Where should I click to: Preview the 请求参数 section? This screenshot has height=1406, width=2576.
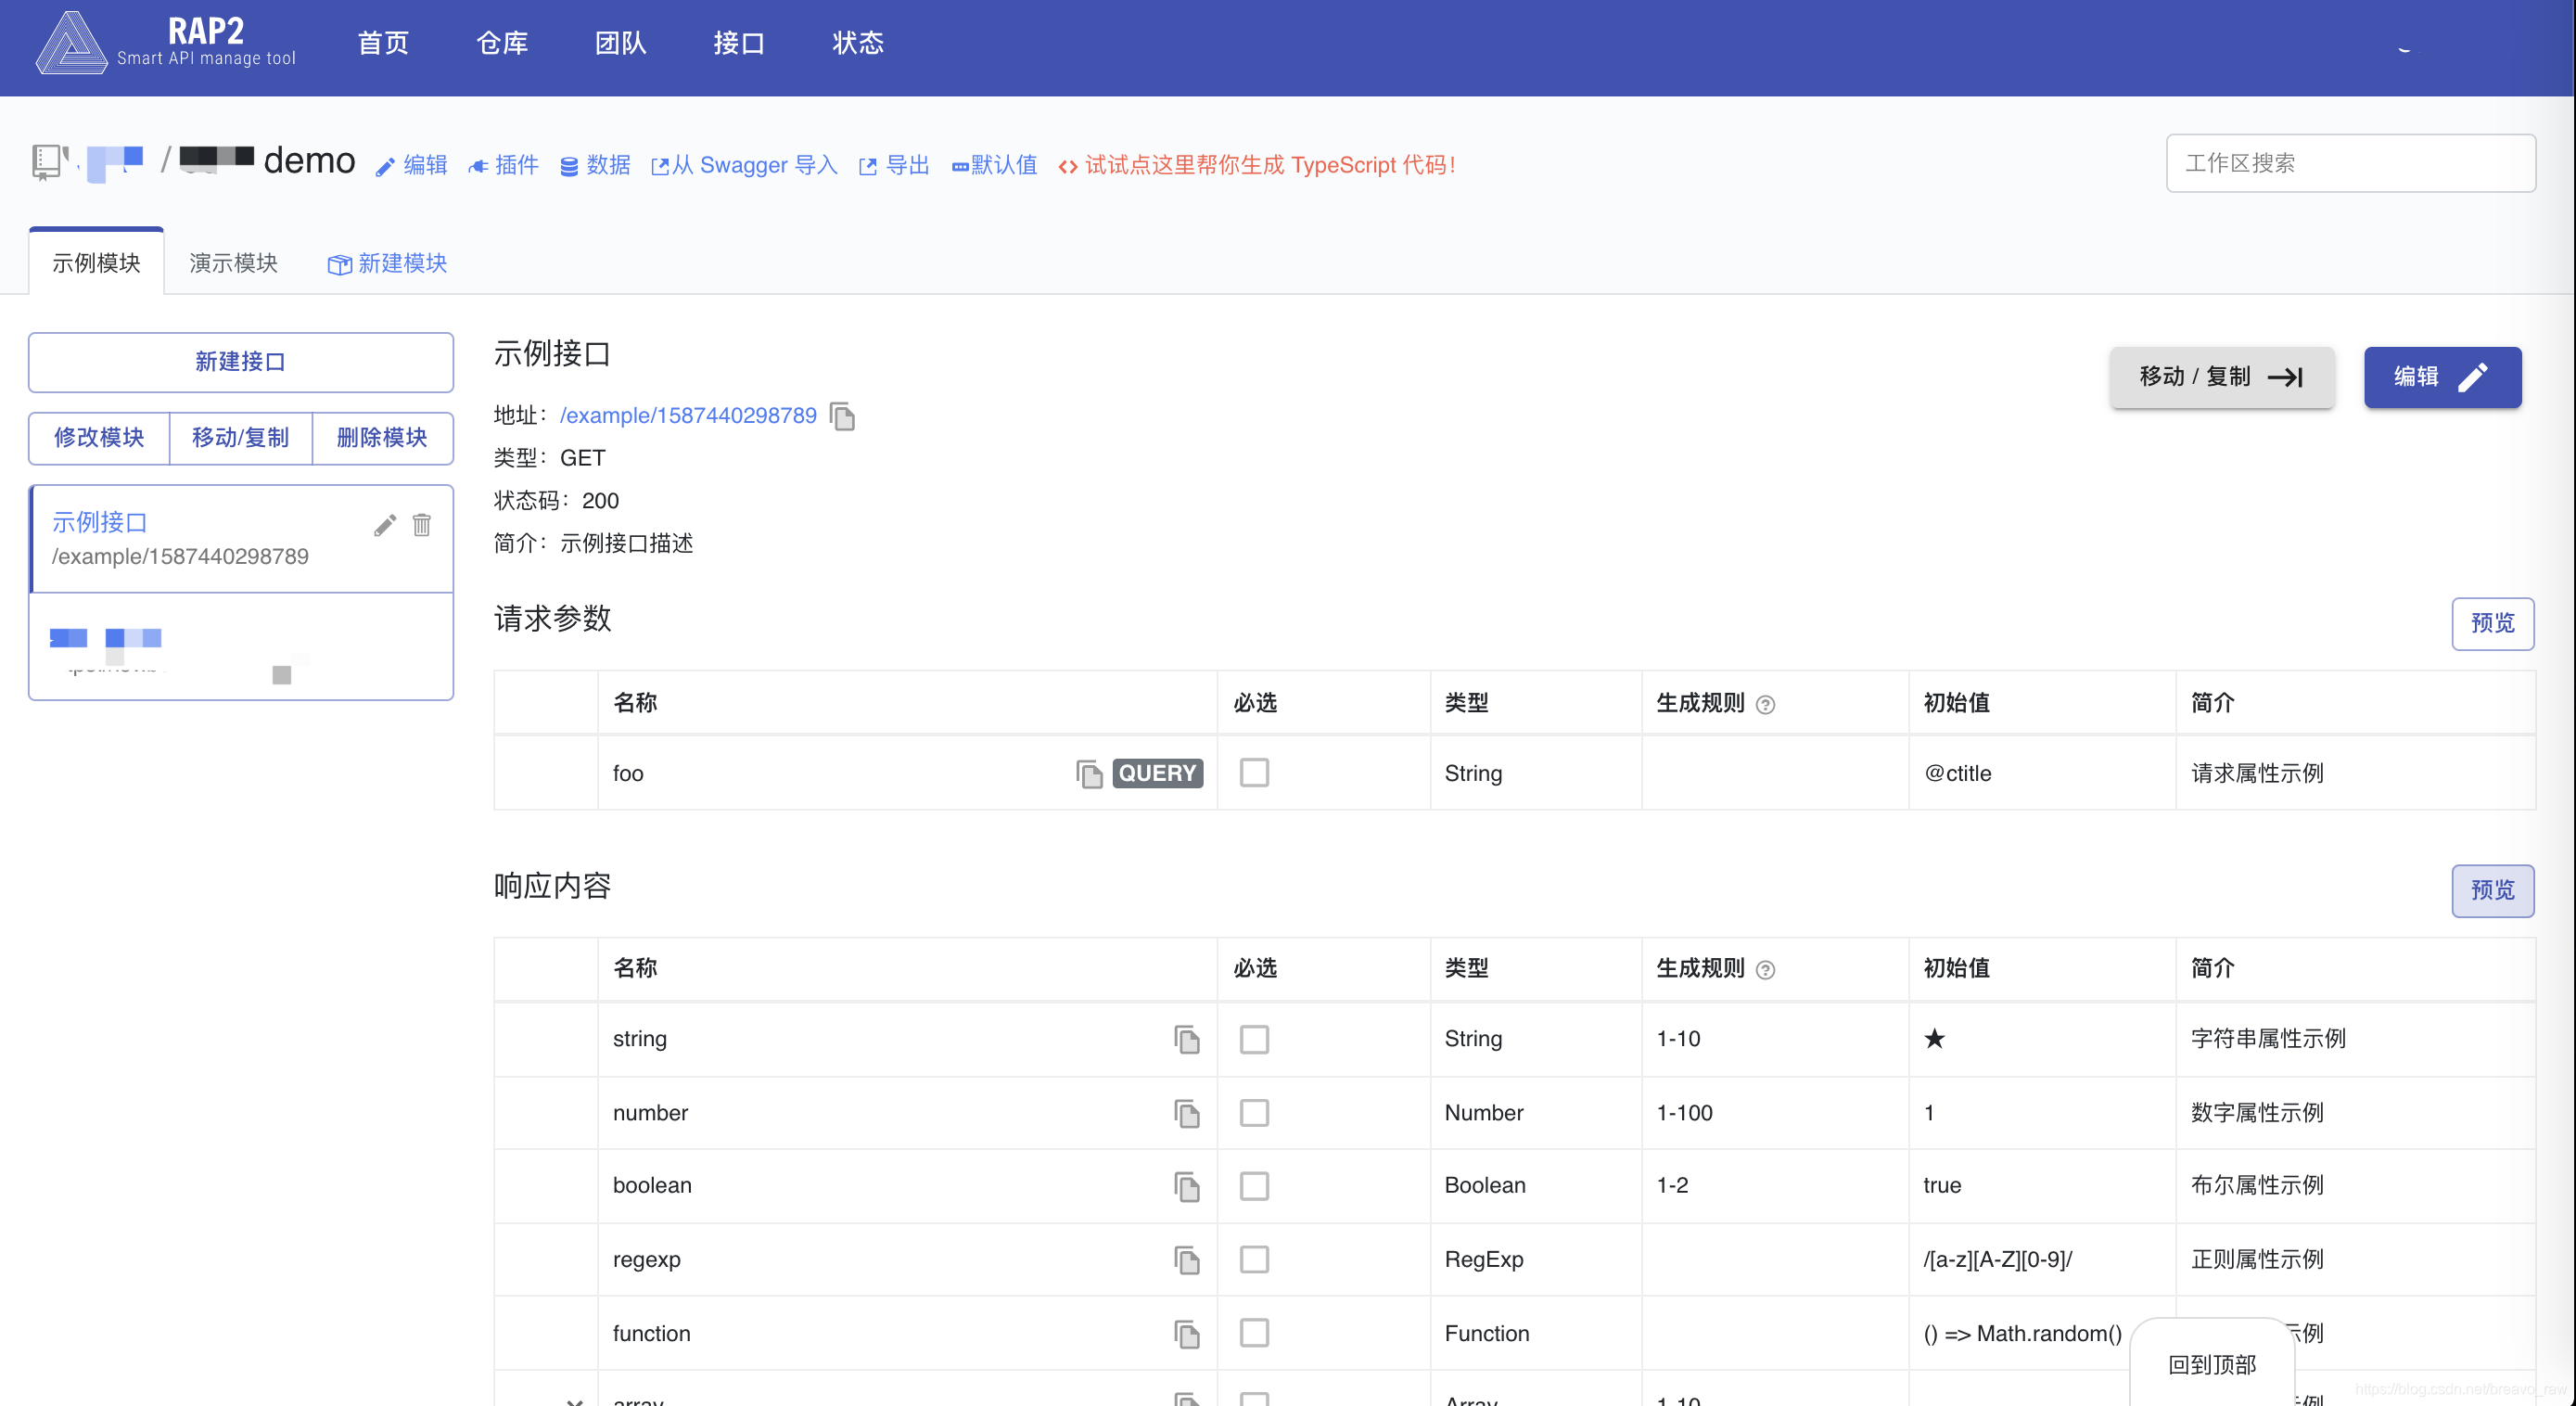[2492, 623]
